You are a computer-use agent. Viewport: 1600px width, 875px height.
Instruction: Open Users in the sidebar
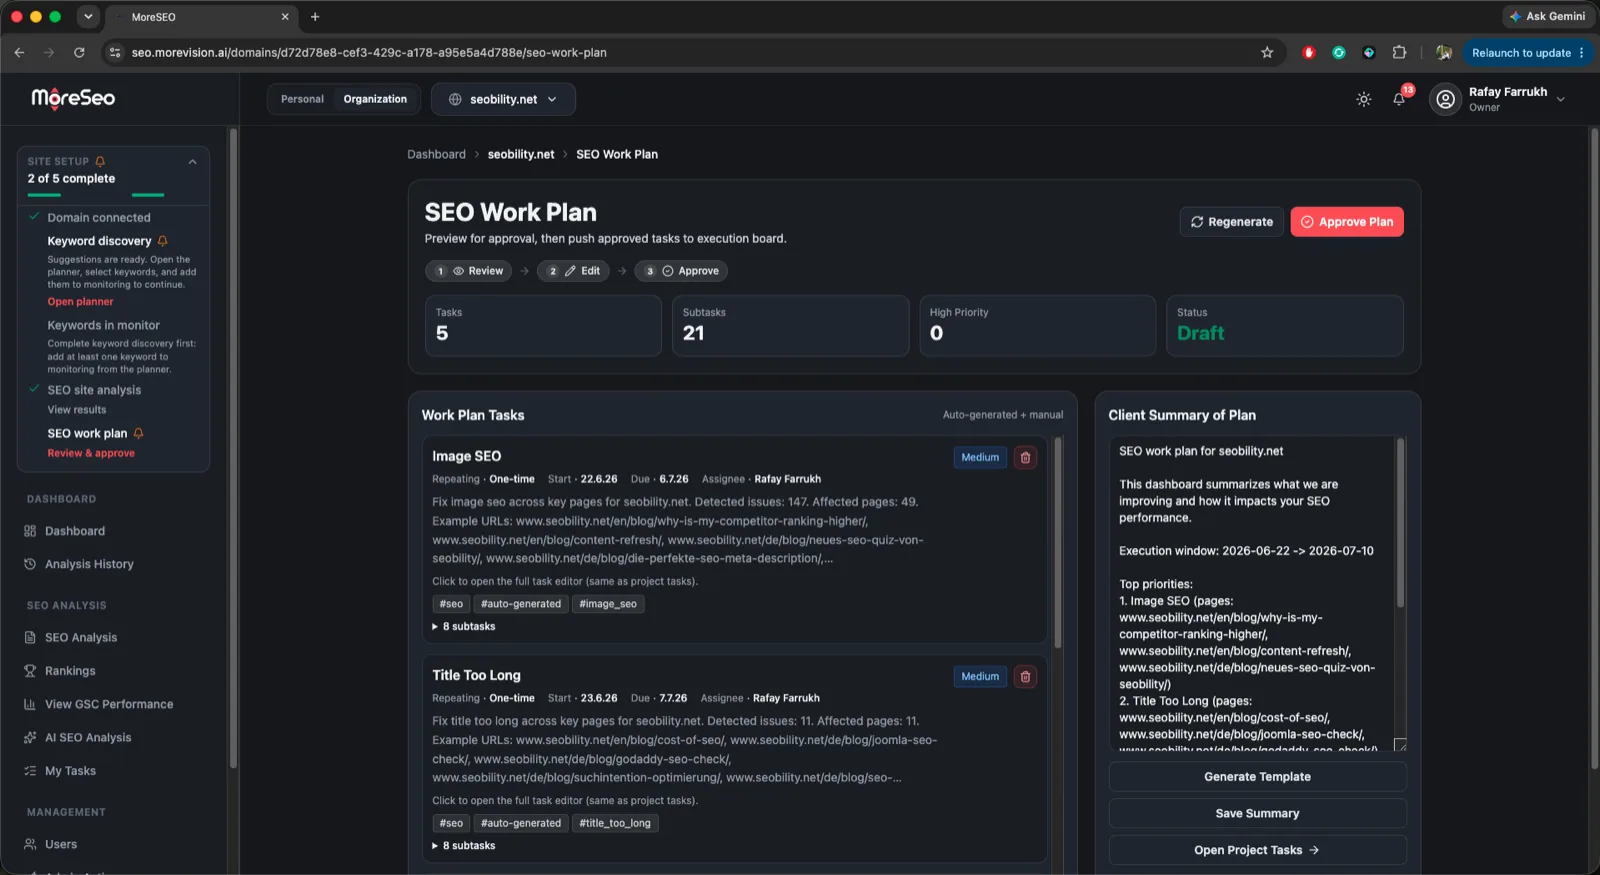[x=51, y=844]
